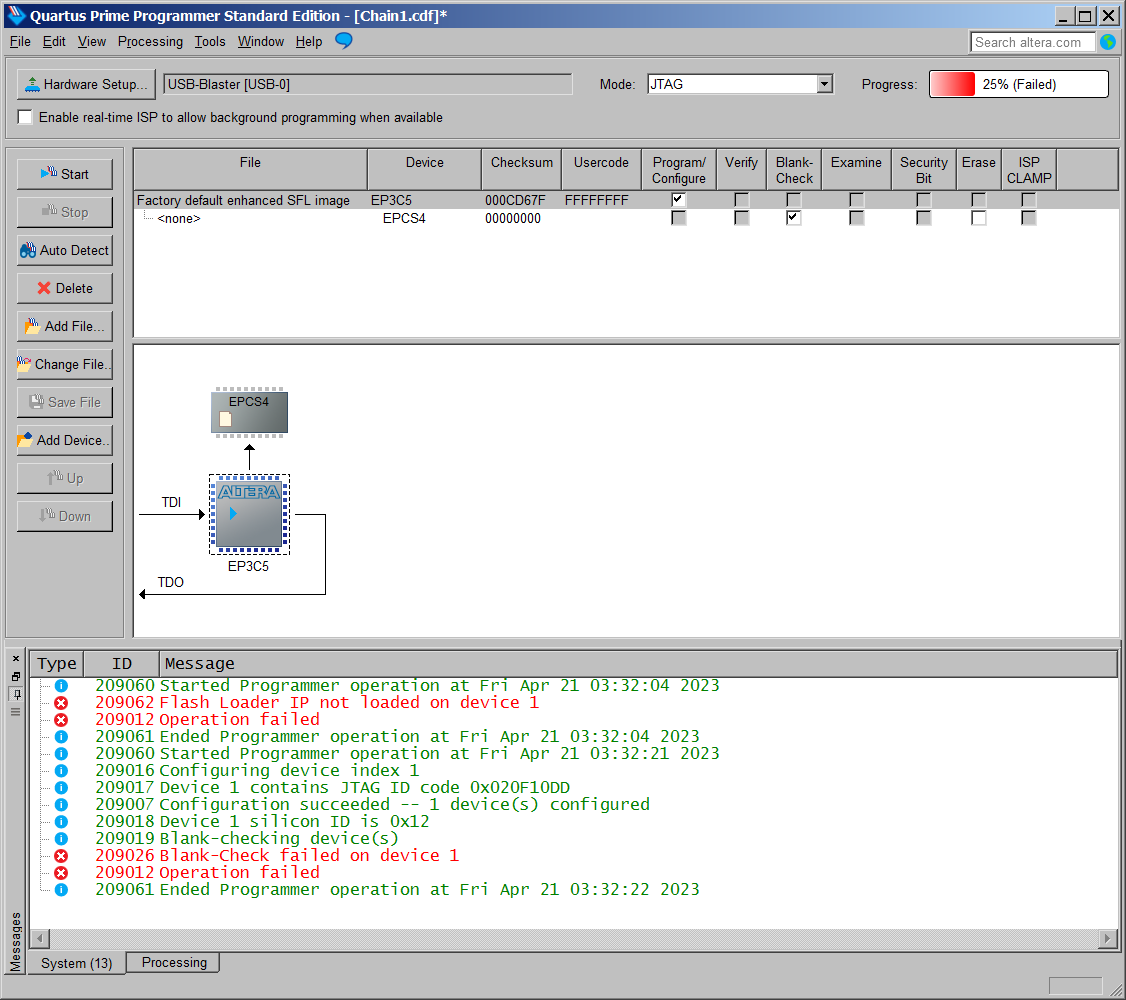The image size is (1126, 1000).
Task: Click Auto Detect to scan the chain
Action: 65,251
